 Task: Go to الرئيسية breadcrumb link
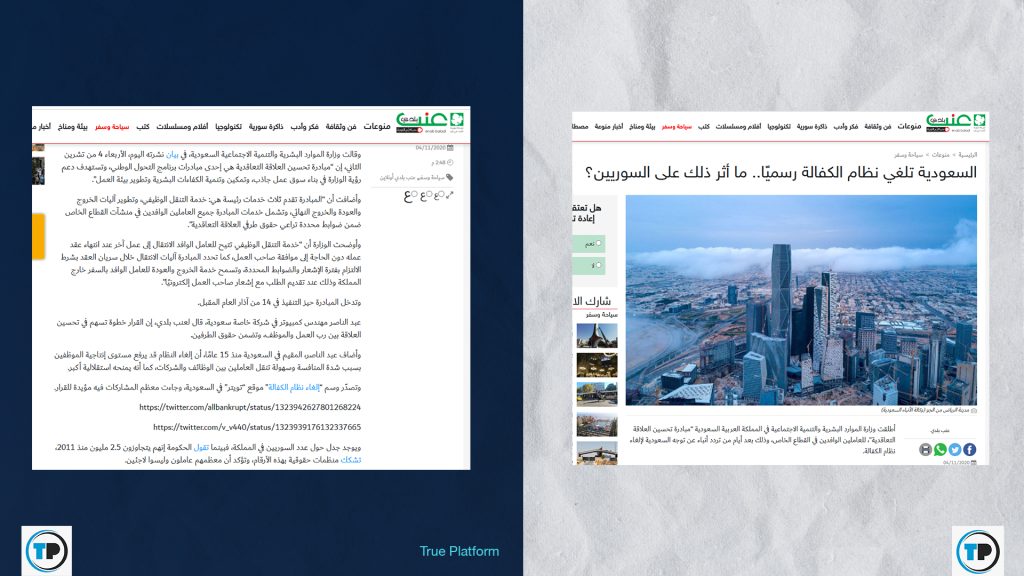(x=967, y=155)
